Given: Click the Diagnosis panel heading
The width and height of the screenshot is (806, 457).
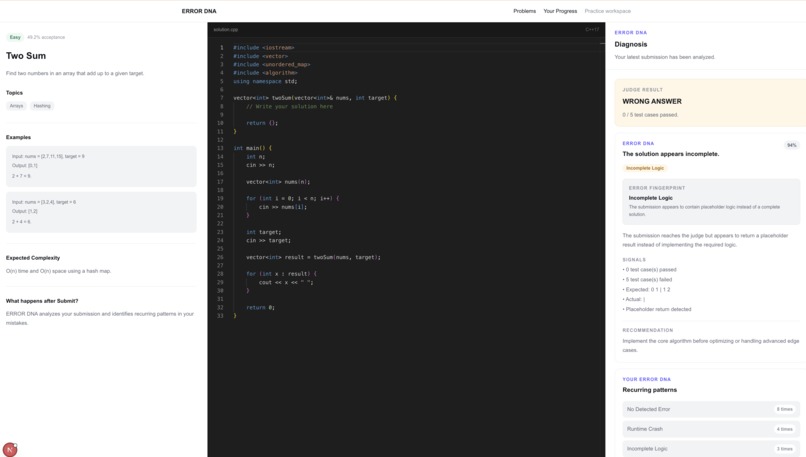Looking at the screenshot, I should 631,44.
